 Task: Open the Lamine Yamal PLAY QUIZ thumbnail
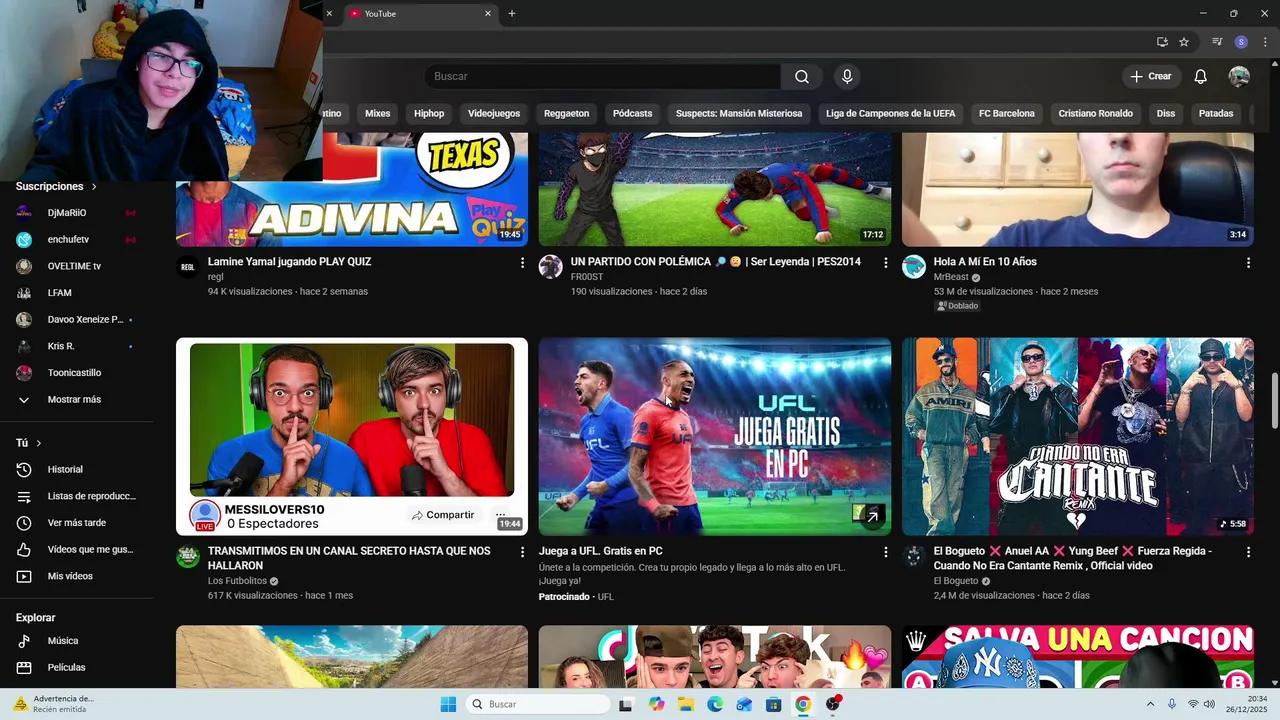(x=352, y=190)
